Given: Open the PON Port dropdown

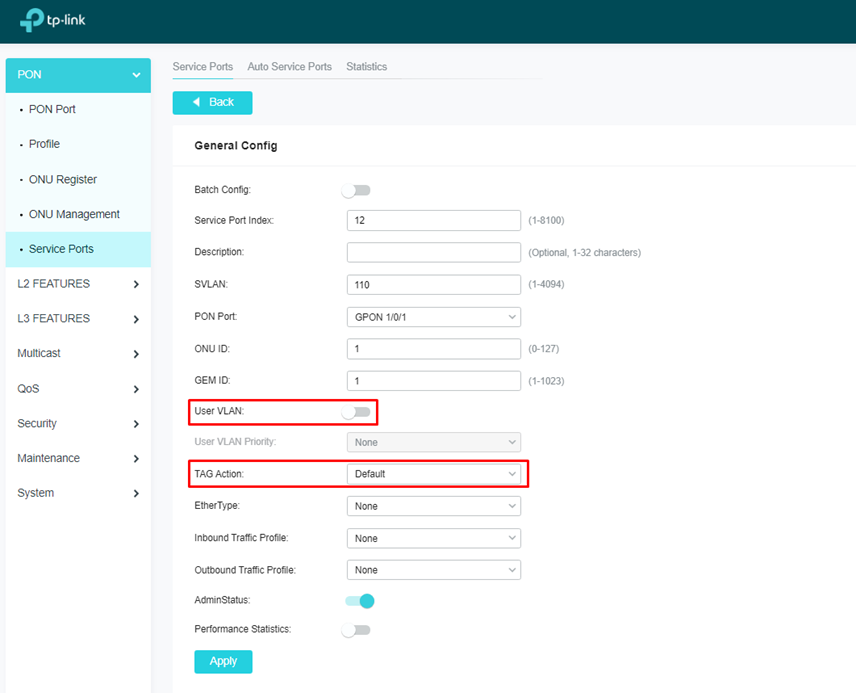Looking at the screenshot, I should coord(433,317).
